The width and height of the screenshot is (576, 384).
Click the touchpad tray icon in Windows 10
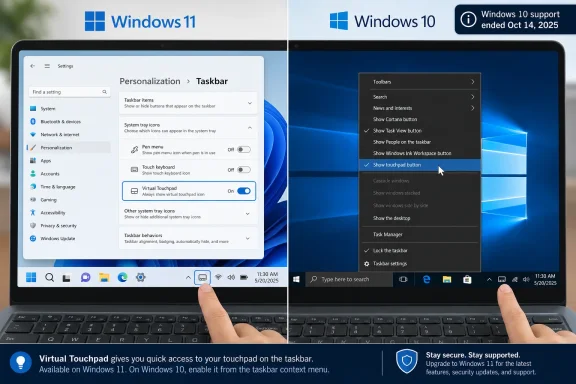coord(502,279)
